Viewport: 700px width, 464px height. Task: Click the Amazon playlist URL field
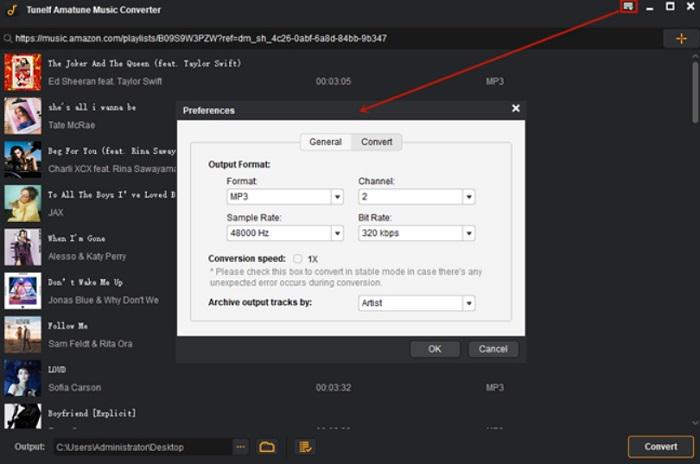coord(300,39)
